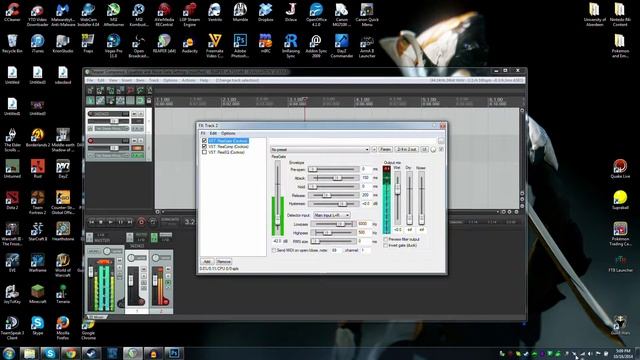The height and width of the screenshot is (360, 640).
Task: Adjust the Release slider
Action: click(333, 195)
